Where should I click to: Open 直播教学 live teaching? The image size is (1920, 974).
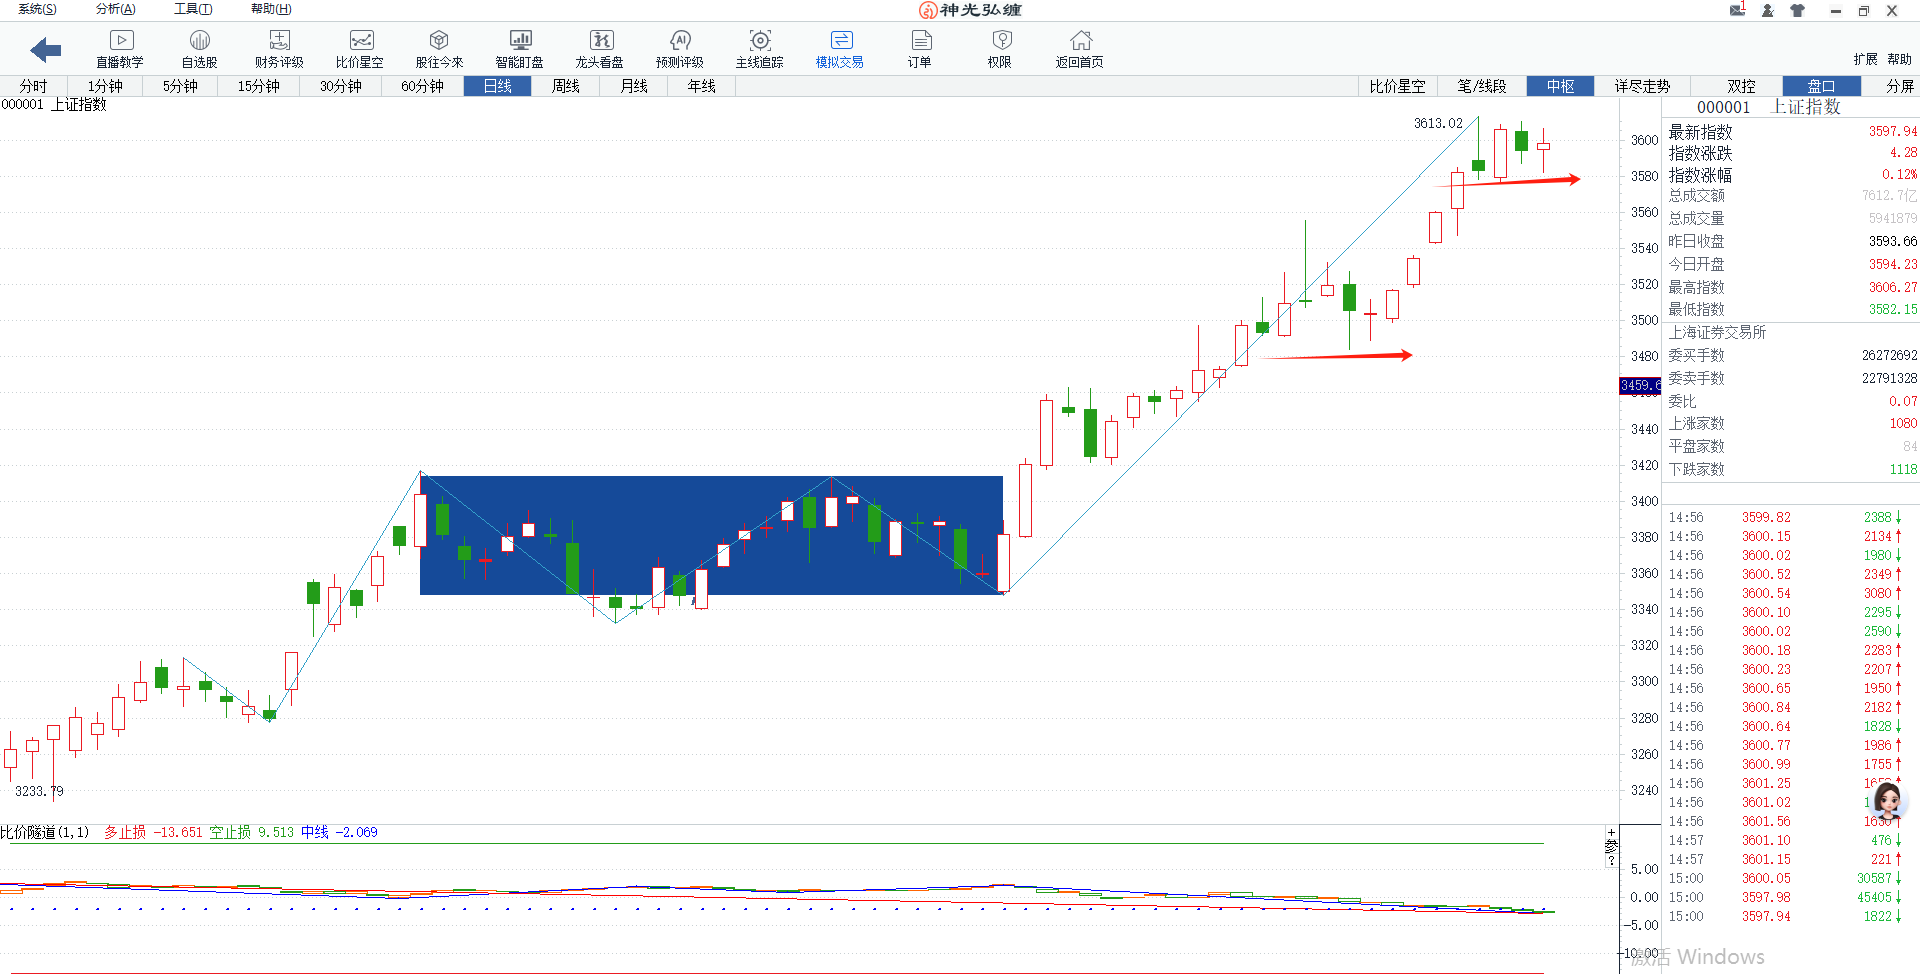click(x=120, y=48)
